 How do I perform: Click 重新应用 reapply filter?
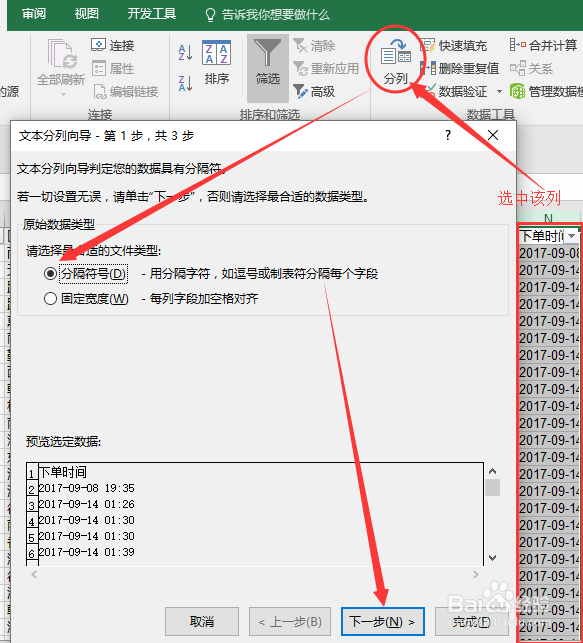coord(326,68)
